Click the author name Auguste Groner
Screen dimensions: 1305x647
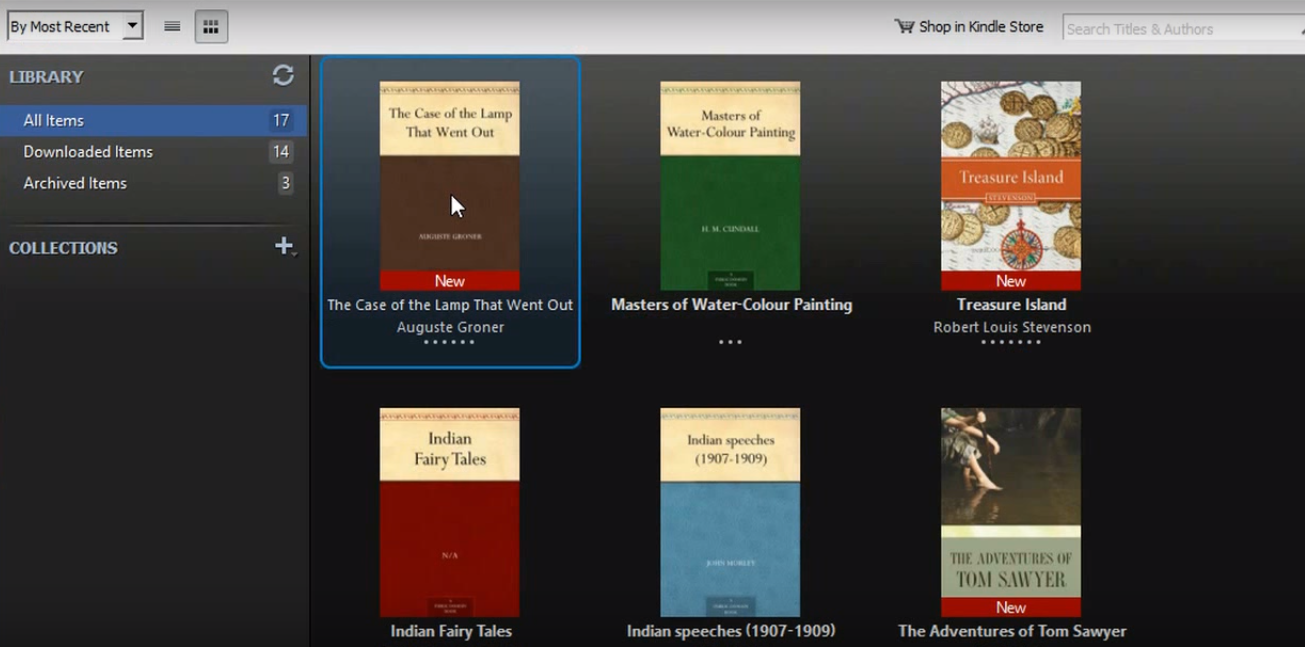pyautogui.click(x=450, y=327)
